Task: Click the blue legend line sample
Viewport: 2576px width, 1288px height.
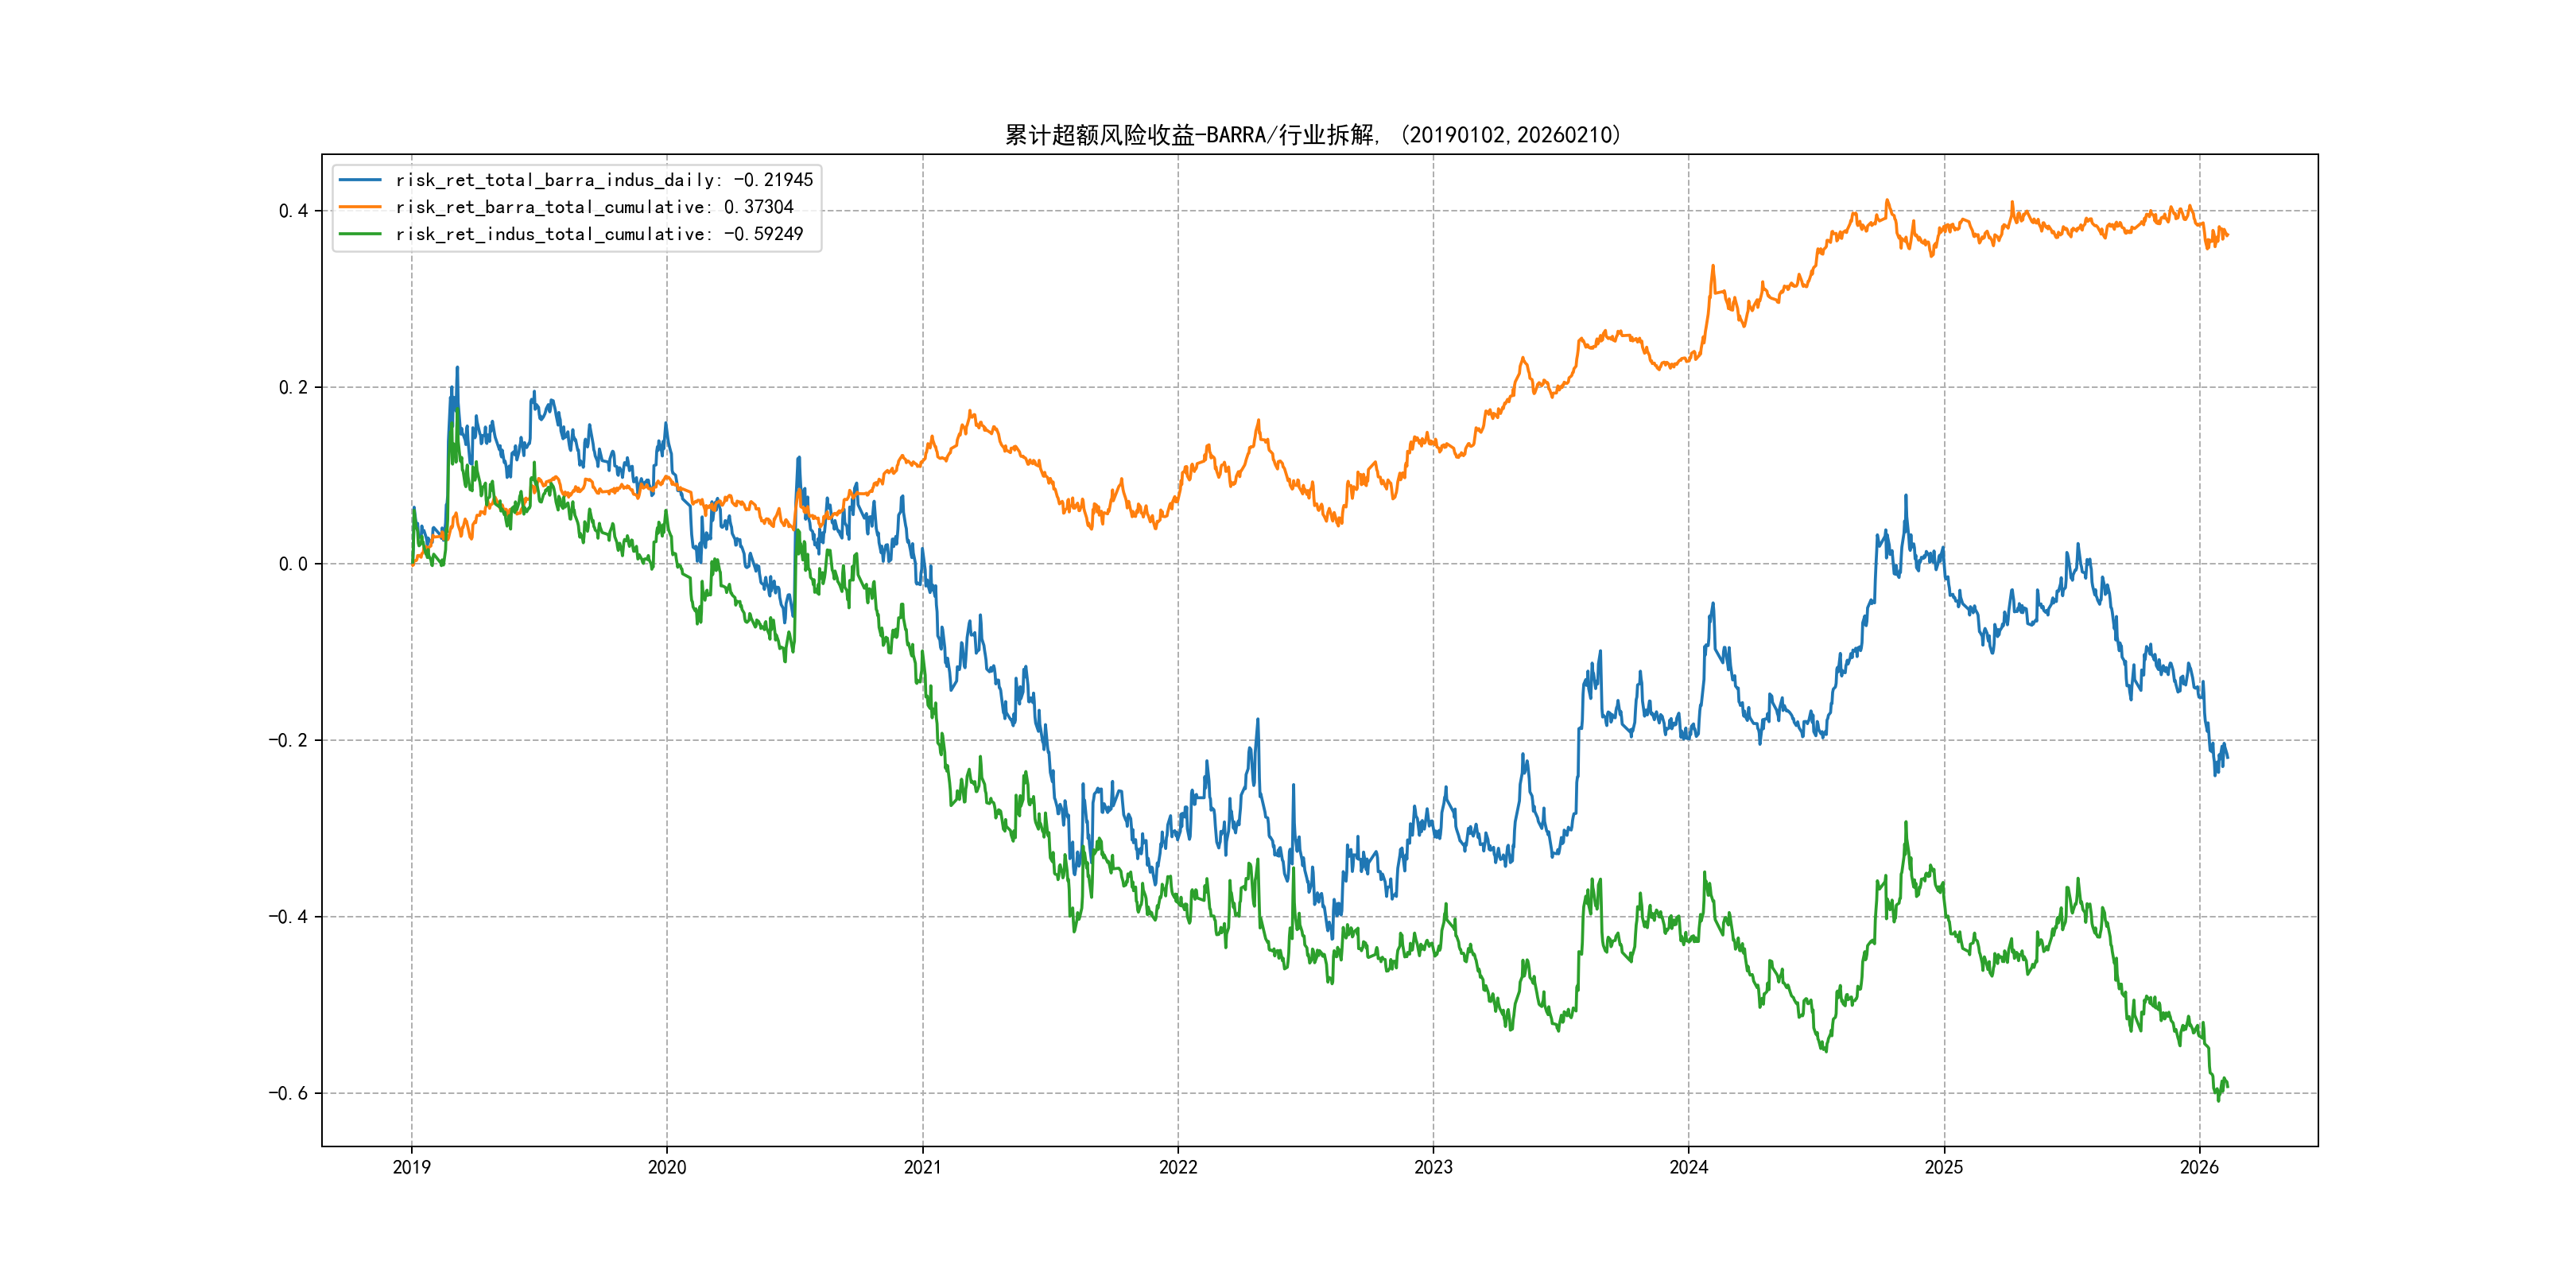Action: click(x=360, y=180)
